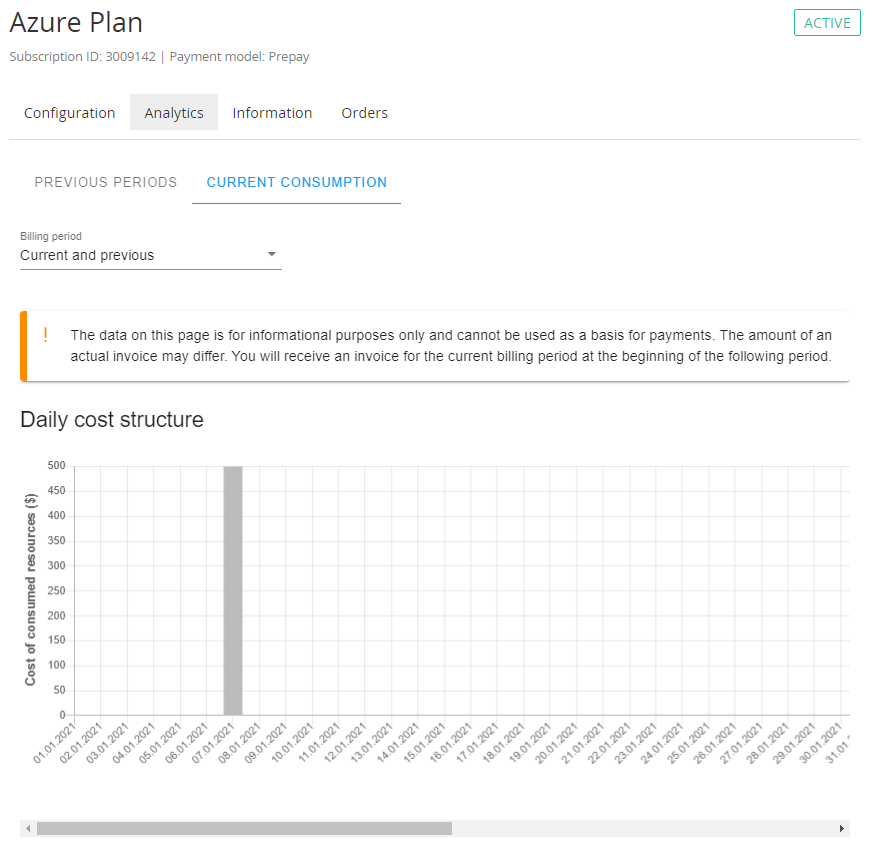This screenshot has width=874, height=843.
Task: Click the 500 value on the cost axis
Action: 56,466
